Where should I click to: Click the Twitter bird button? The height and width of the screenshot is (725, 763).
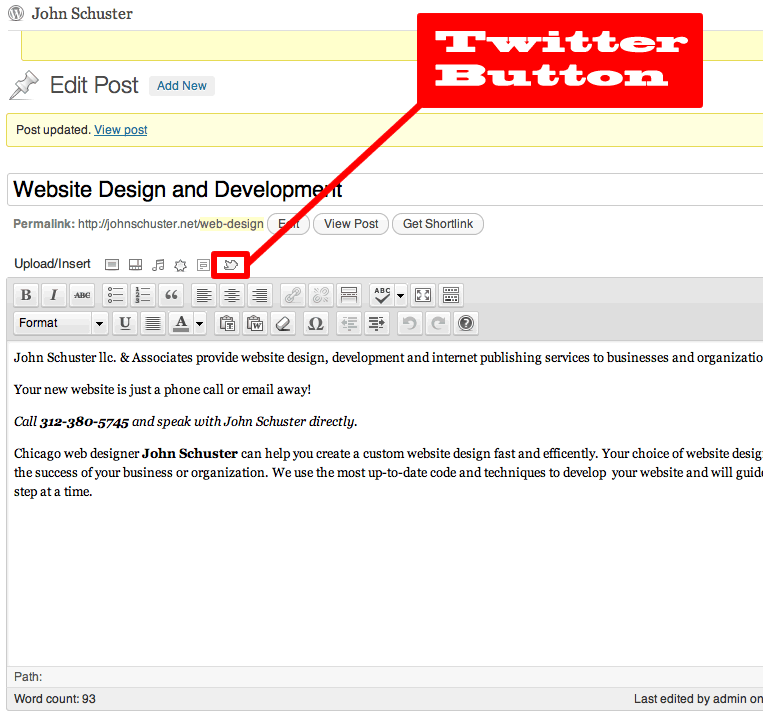pyautogui.click(x=231, y=265)
